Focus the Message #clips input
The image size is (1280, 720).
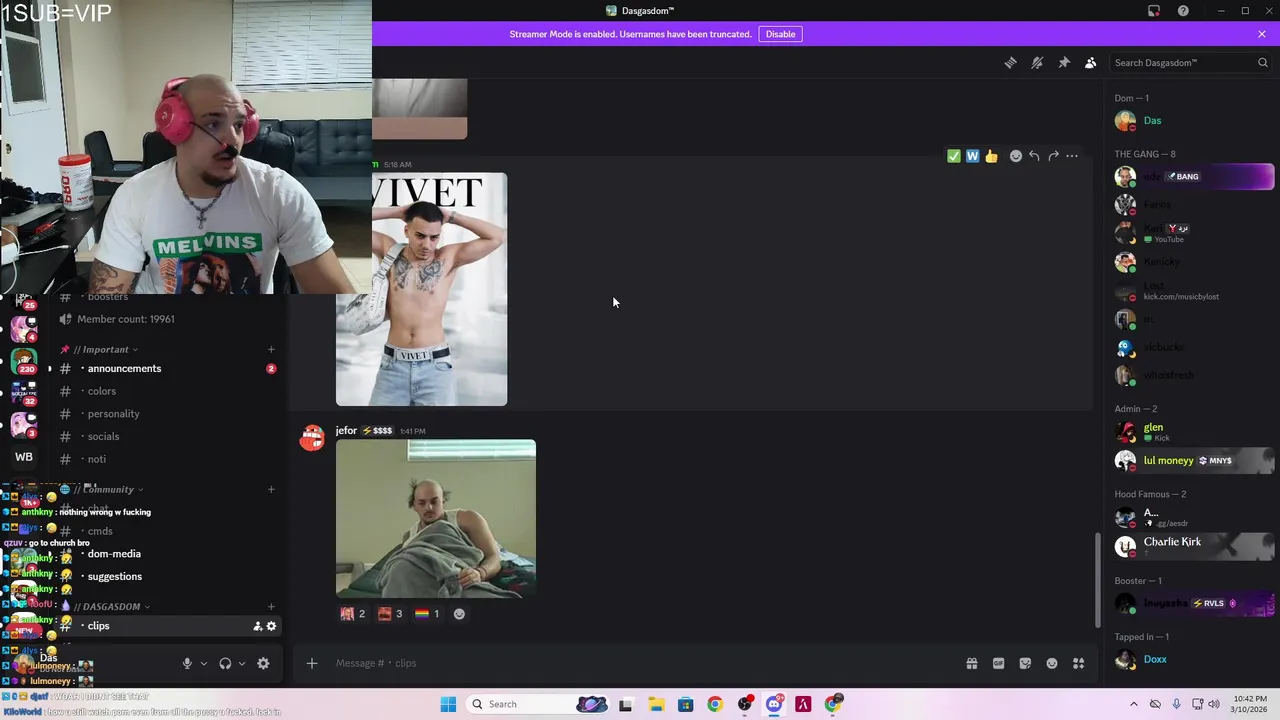(x=640, y=663)
